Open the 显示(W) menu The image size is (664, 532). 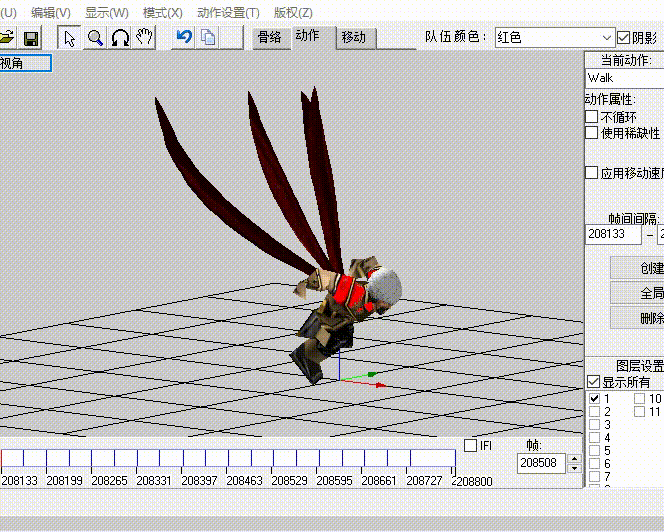pos(107,13)
